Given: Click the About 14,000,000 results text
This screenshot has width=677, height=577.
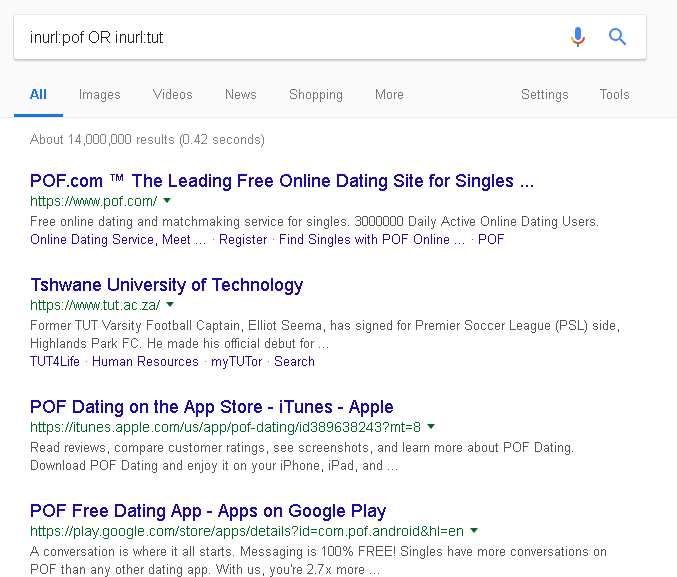Looking at the screenshot, I should point(147,139).
